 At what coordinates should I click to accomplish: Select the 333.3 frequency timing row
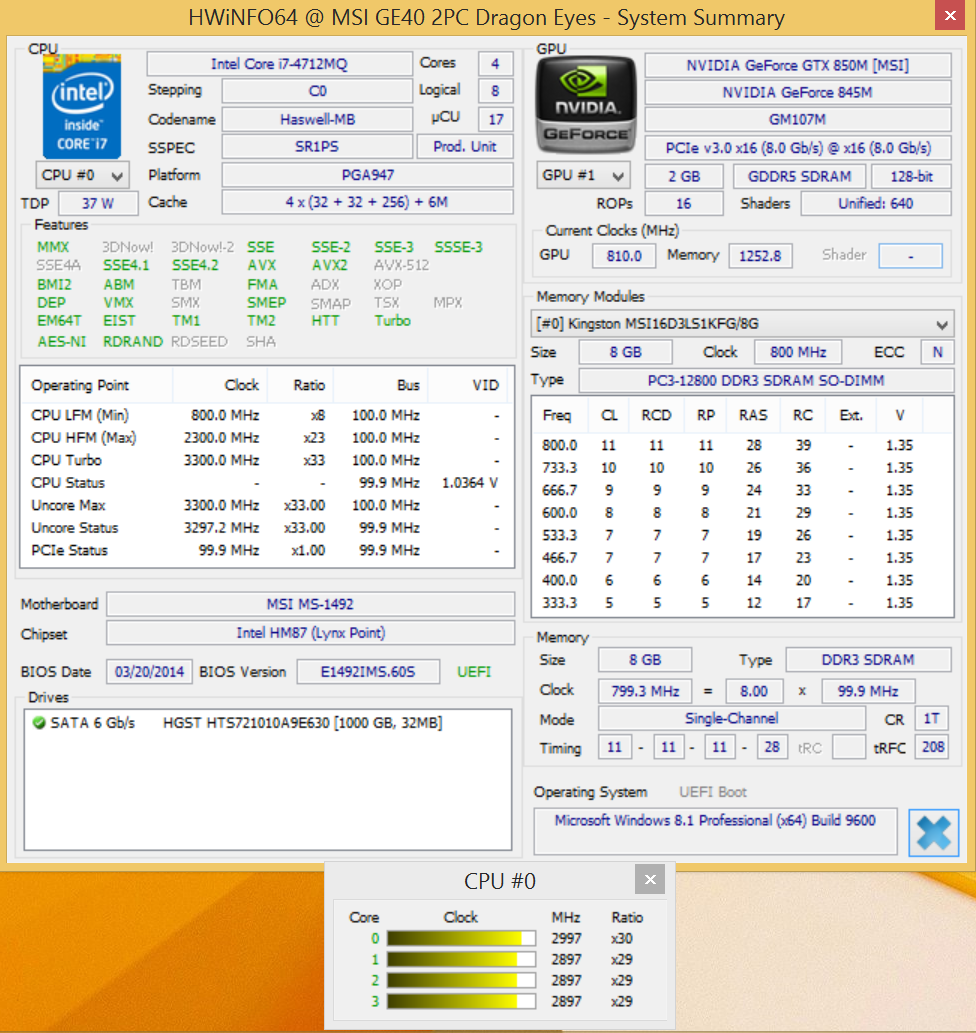pos(742,603)
